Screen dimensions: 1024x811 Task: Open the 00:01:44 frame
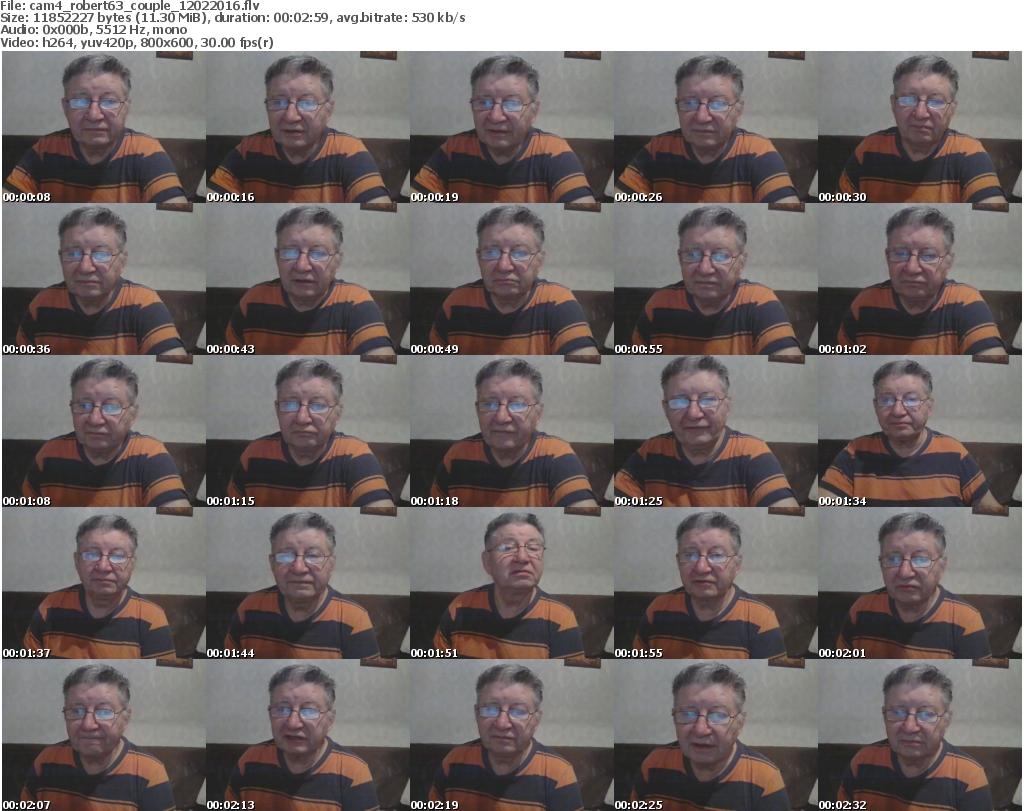point(308,583)
